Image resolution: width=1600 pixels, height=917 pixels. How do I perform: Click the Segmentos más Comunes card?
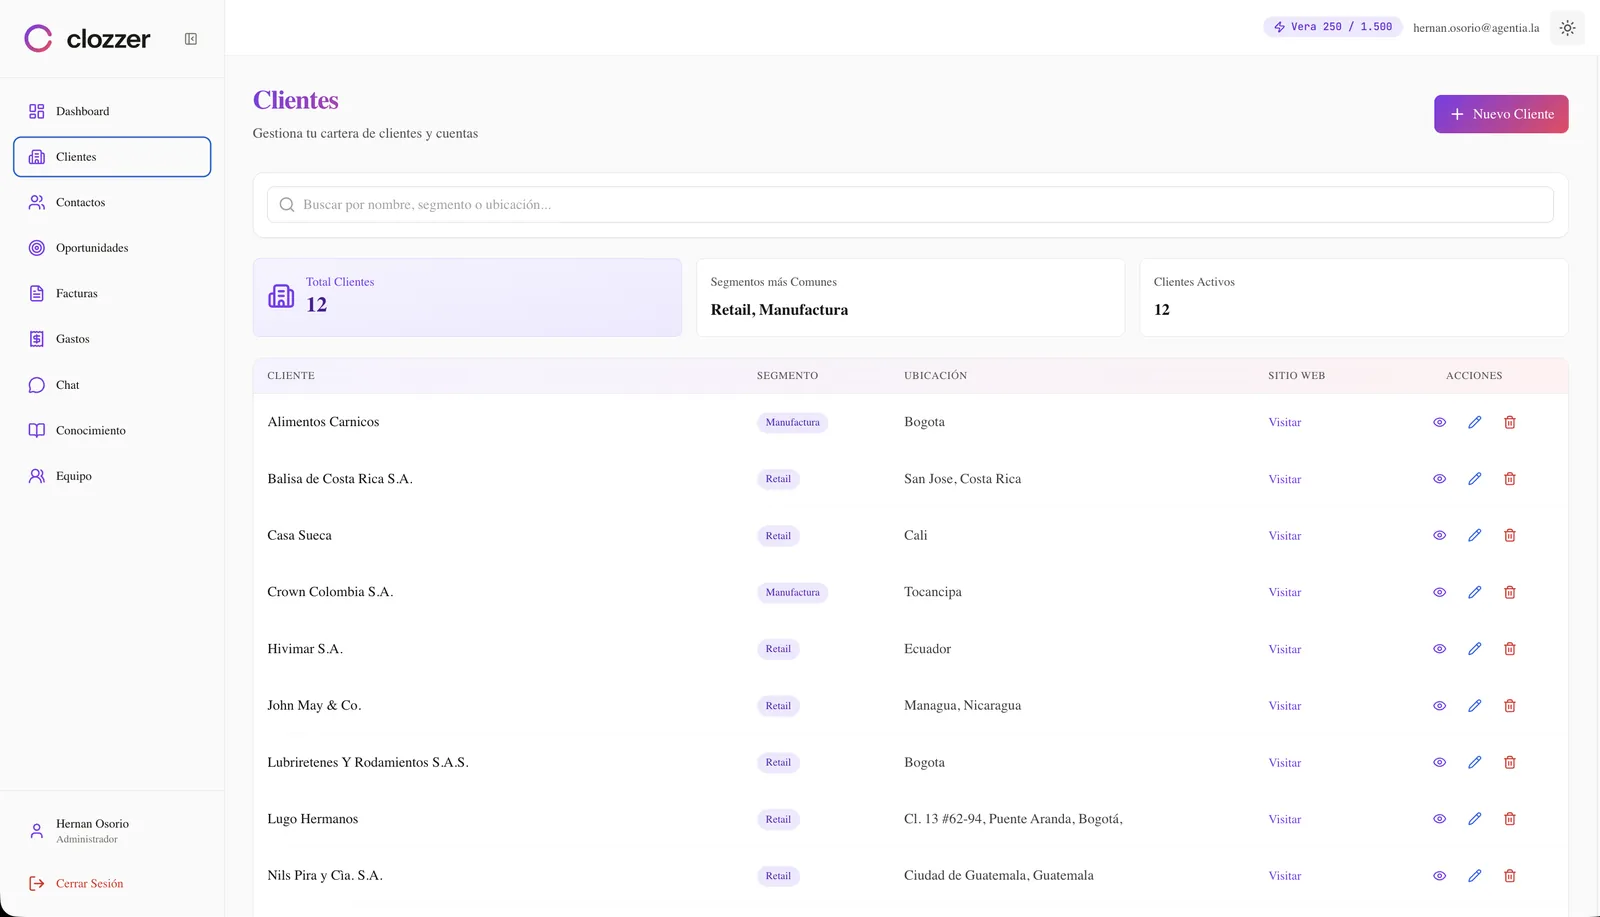click(910, 298)
